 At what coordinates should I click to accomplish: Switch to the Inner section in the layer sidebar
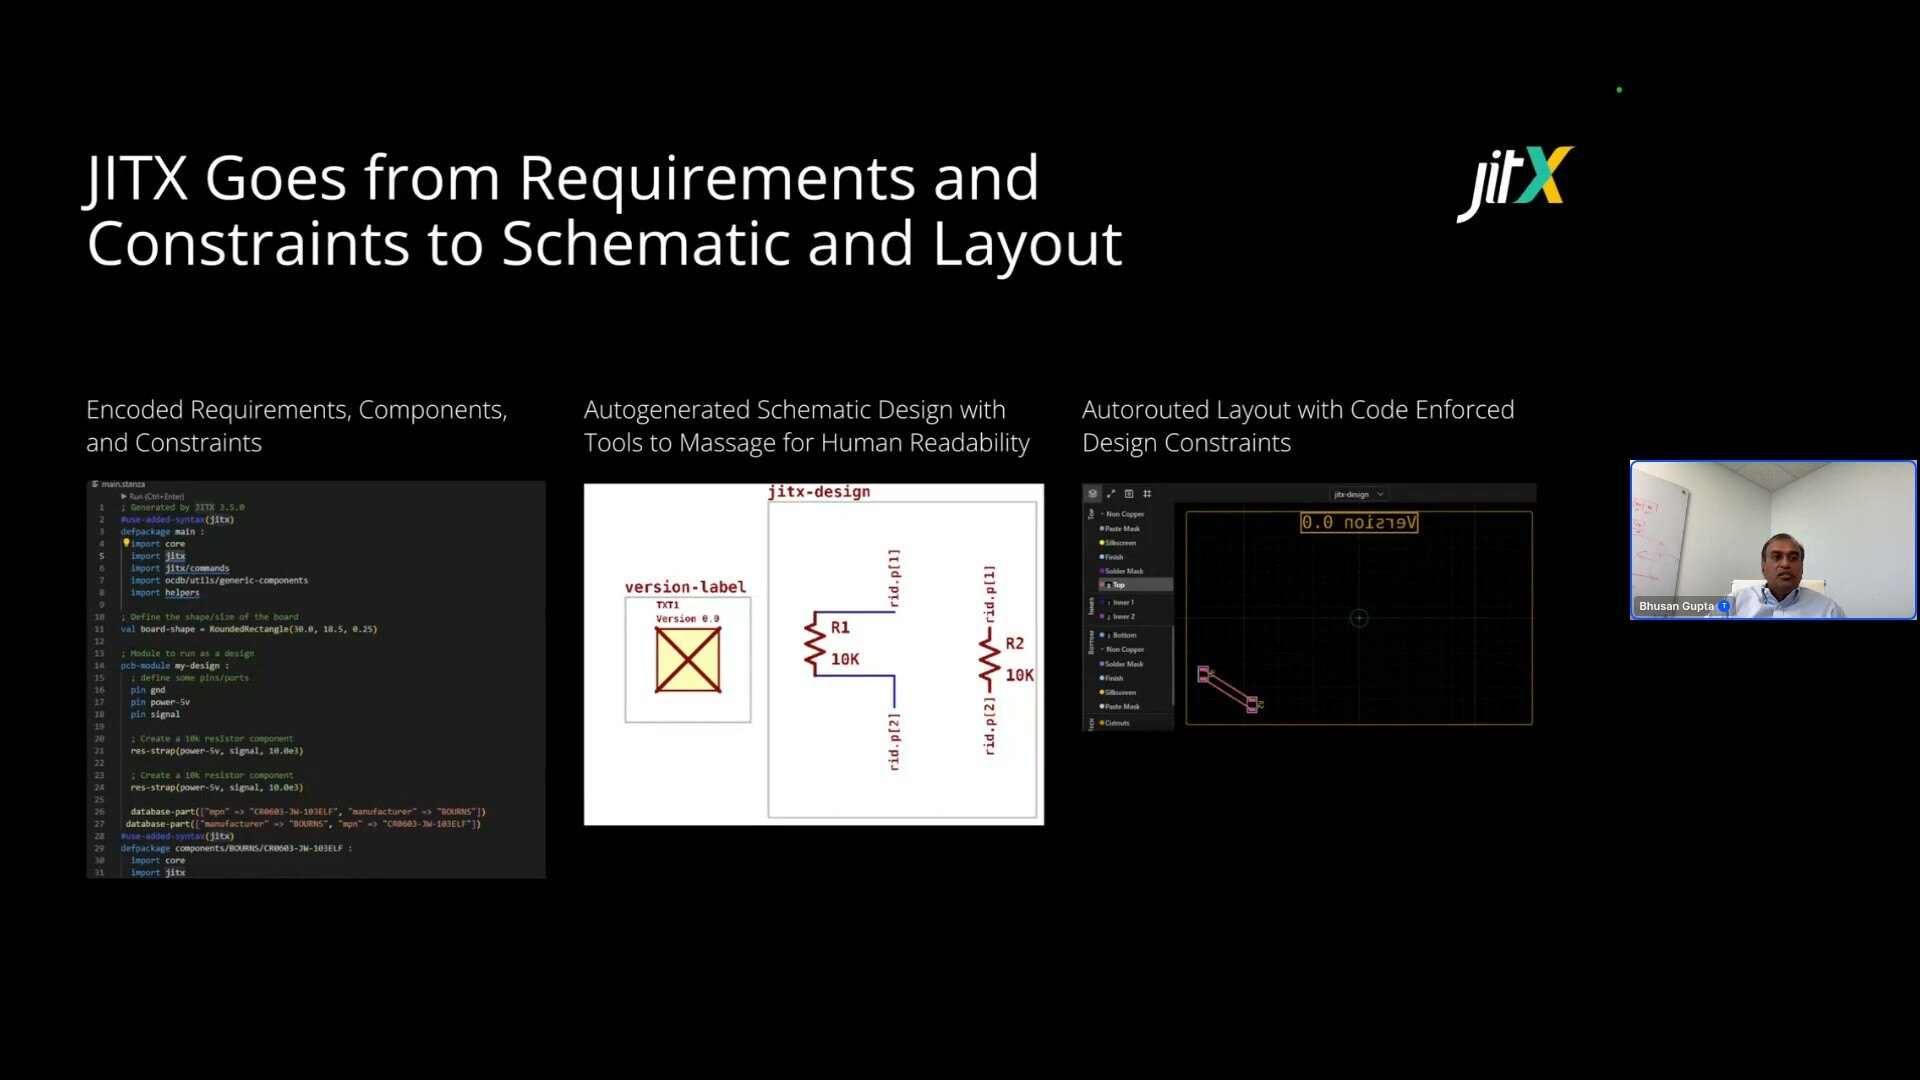pos(1091,607)
